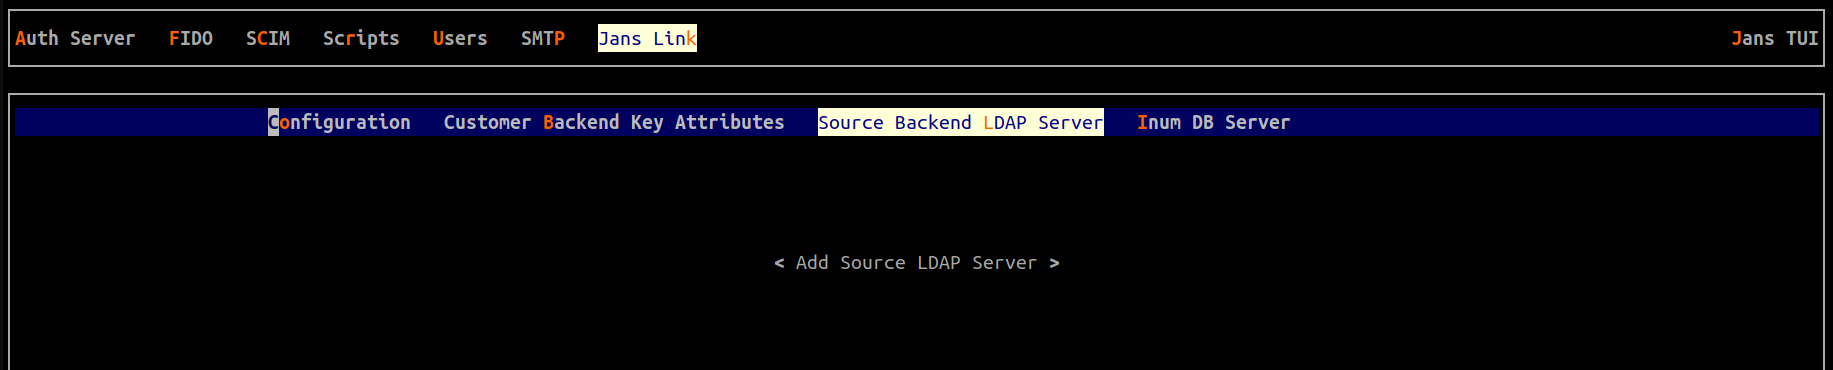Click the orange I in Inum DB Server

click(1142, 122)
